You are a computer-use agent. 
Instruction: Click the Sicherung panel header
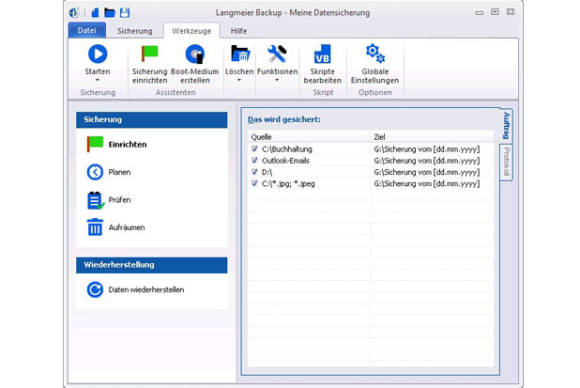point(152,120)
